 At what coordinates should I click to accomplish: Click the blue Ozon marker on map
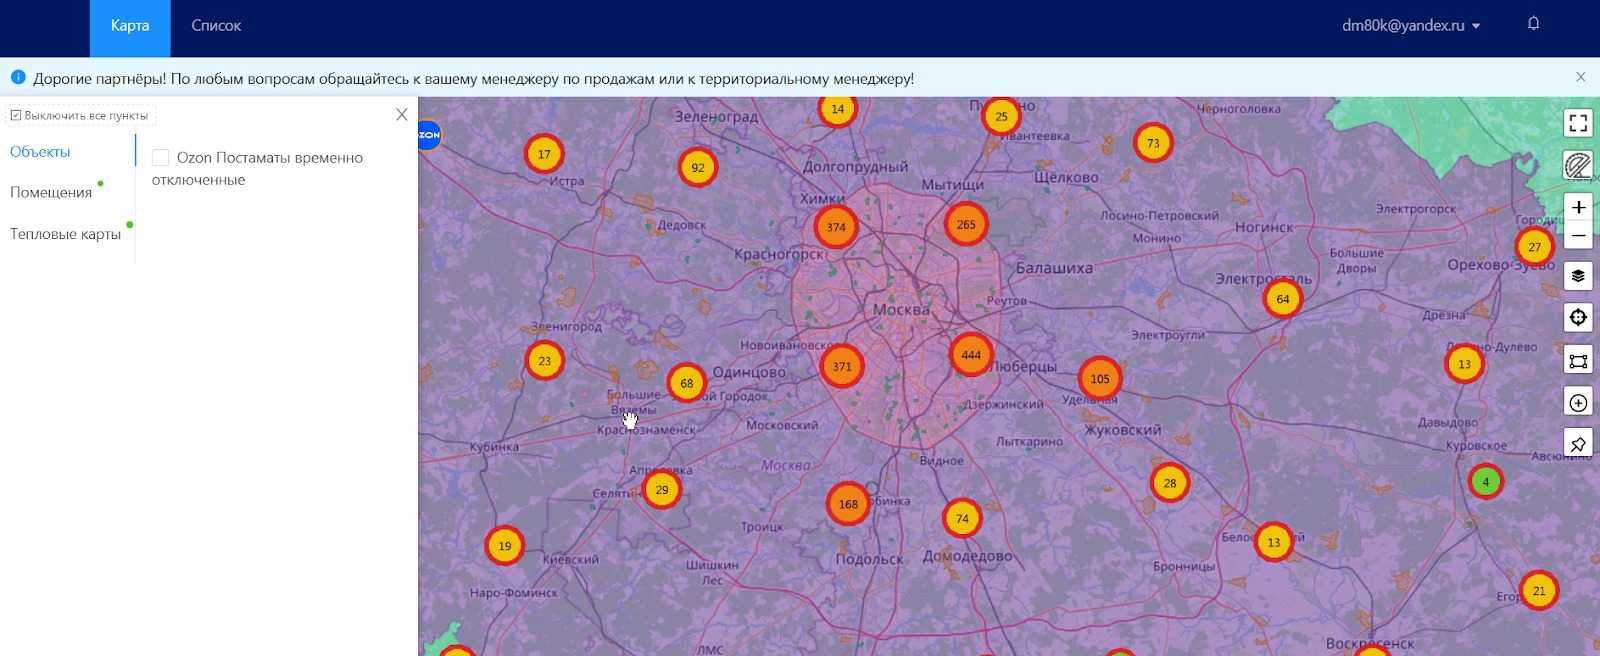428,135
